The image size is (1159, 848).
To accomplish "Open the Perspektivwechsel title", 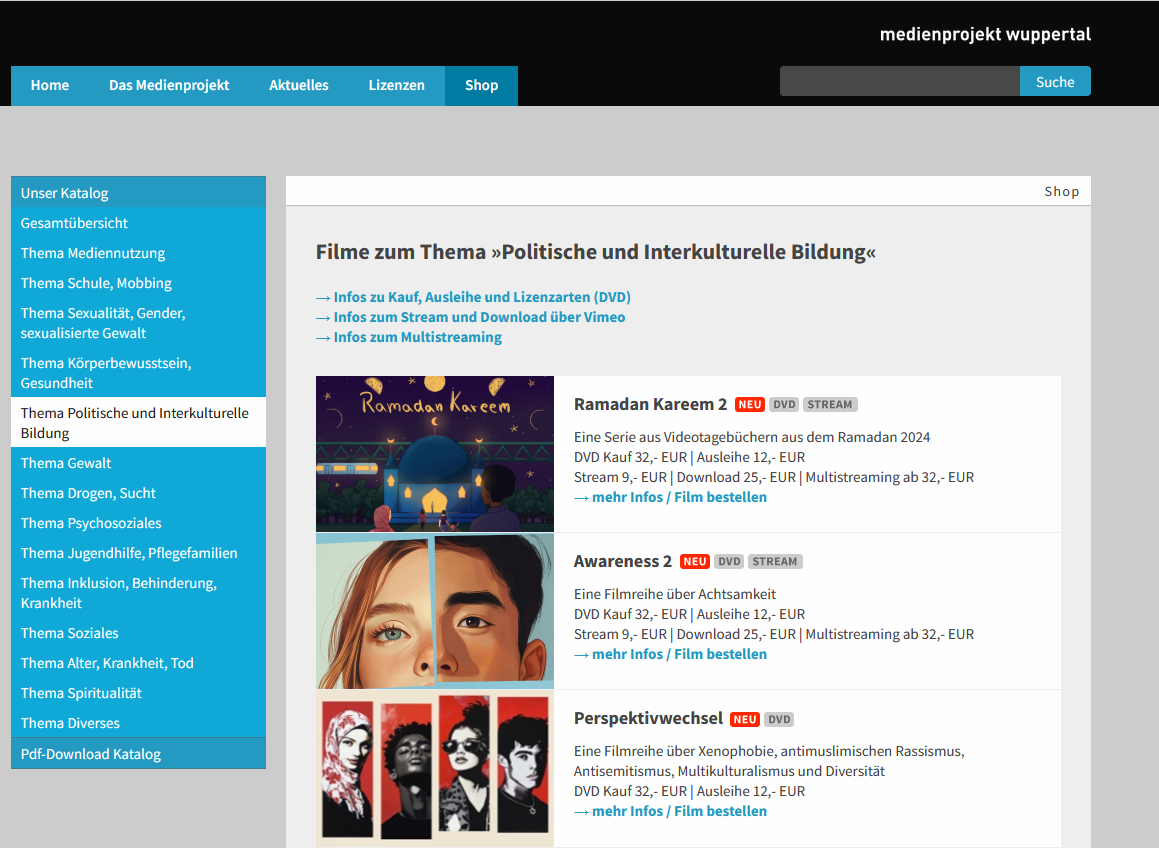I will pyautogui.click(x=648, y=719).
